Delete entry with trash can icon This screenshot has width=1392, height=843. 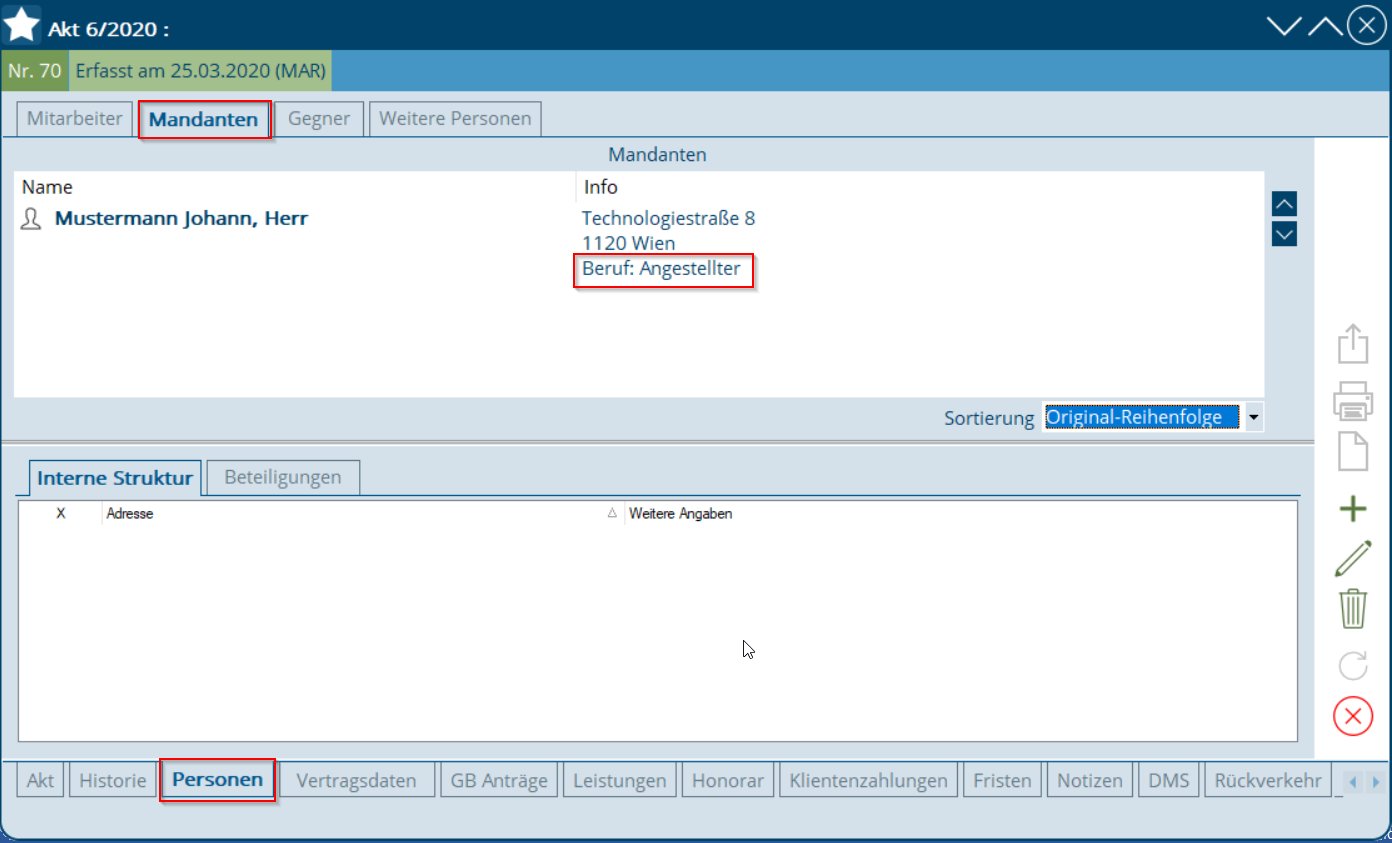1352,608
